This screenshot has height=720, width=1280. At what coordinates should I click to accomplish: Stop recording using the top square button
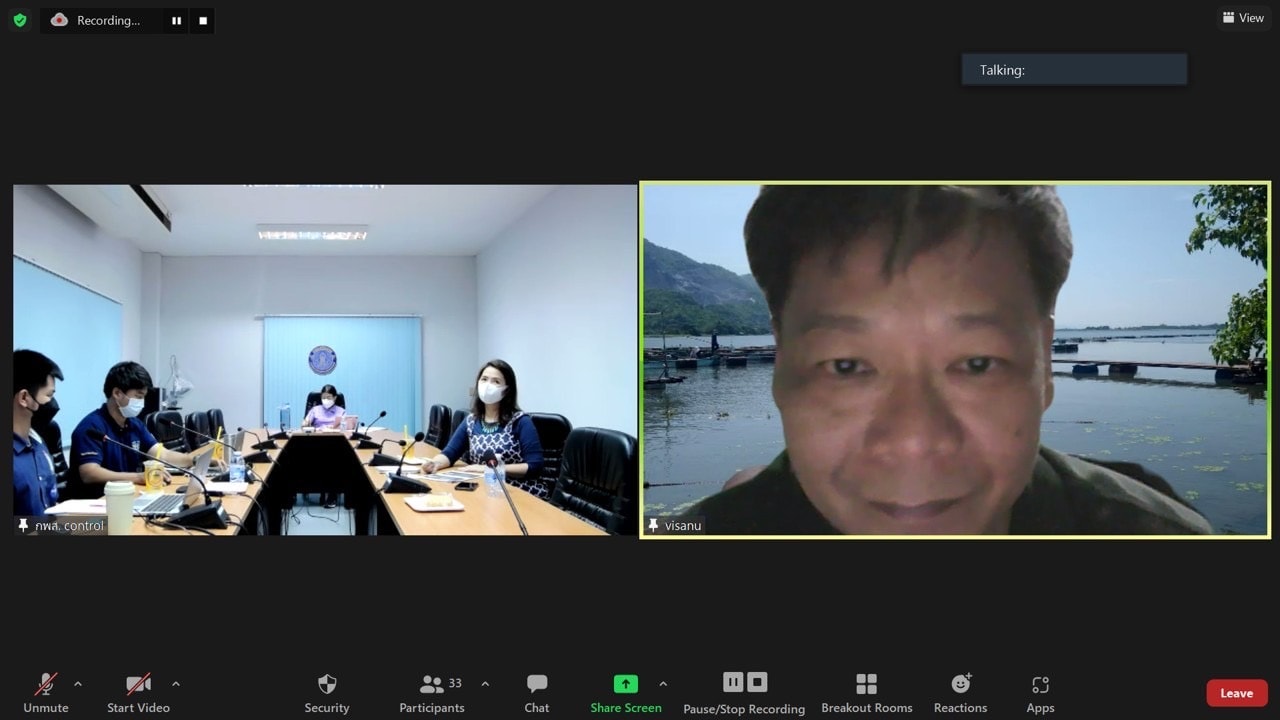pos(203,20)
